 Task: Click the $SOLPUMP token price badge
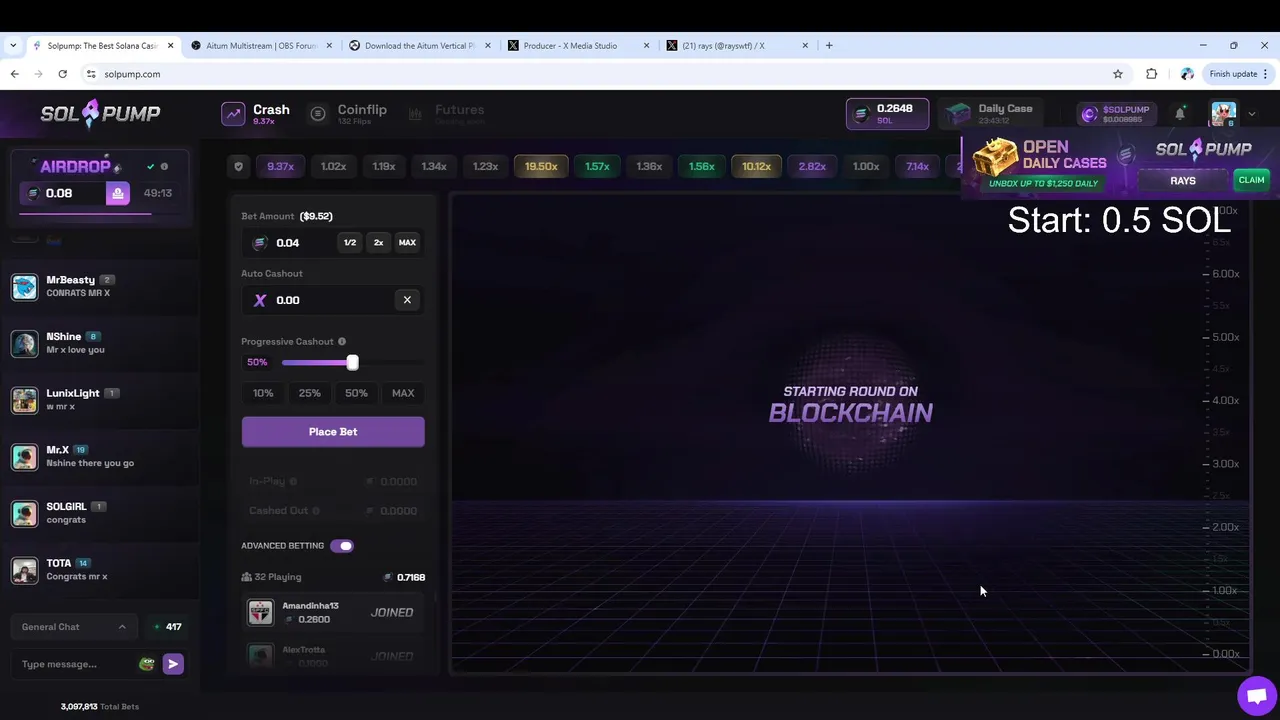point(1118,114)
